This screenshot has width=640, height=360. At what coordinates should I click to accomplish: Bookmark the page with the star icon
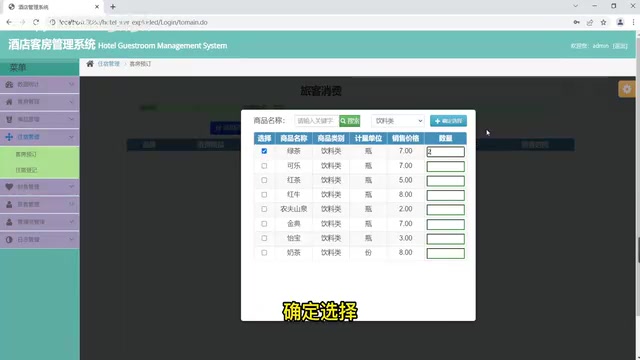coord(603,22)
